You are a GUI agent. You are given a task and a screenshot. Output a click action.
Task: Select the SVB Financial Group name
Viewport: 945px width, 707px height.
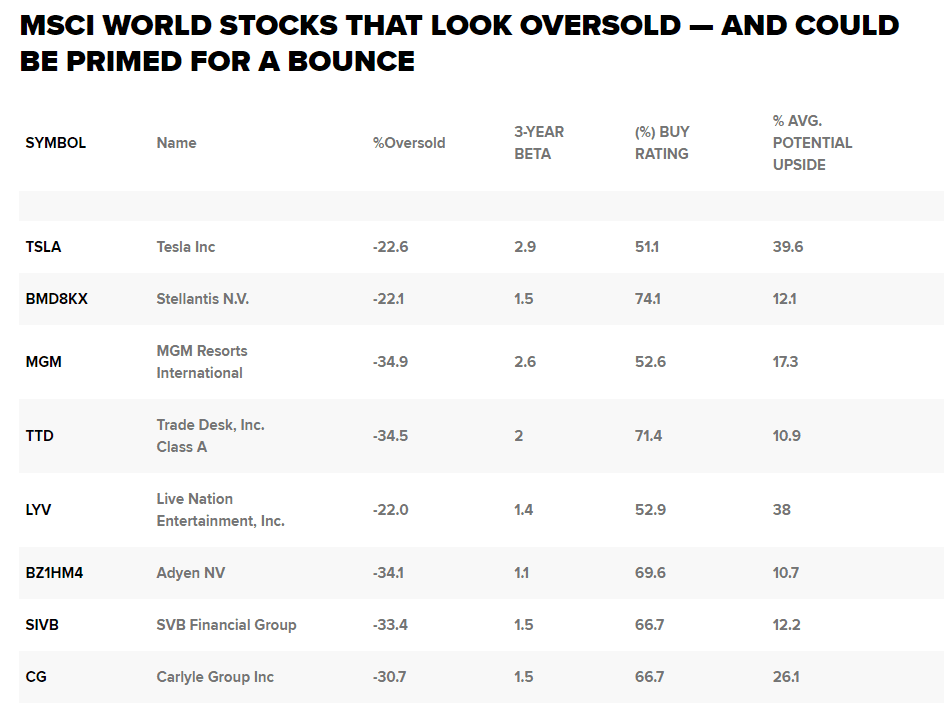click(226, 625)
